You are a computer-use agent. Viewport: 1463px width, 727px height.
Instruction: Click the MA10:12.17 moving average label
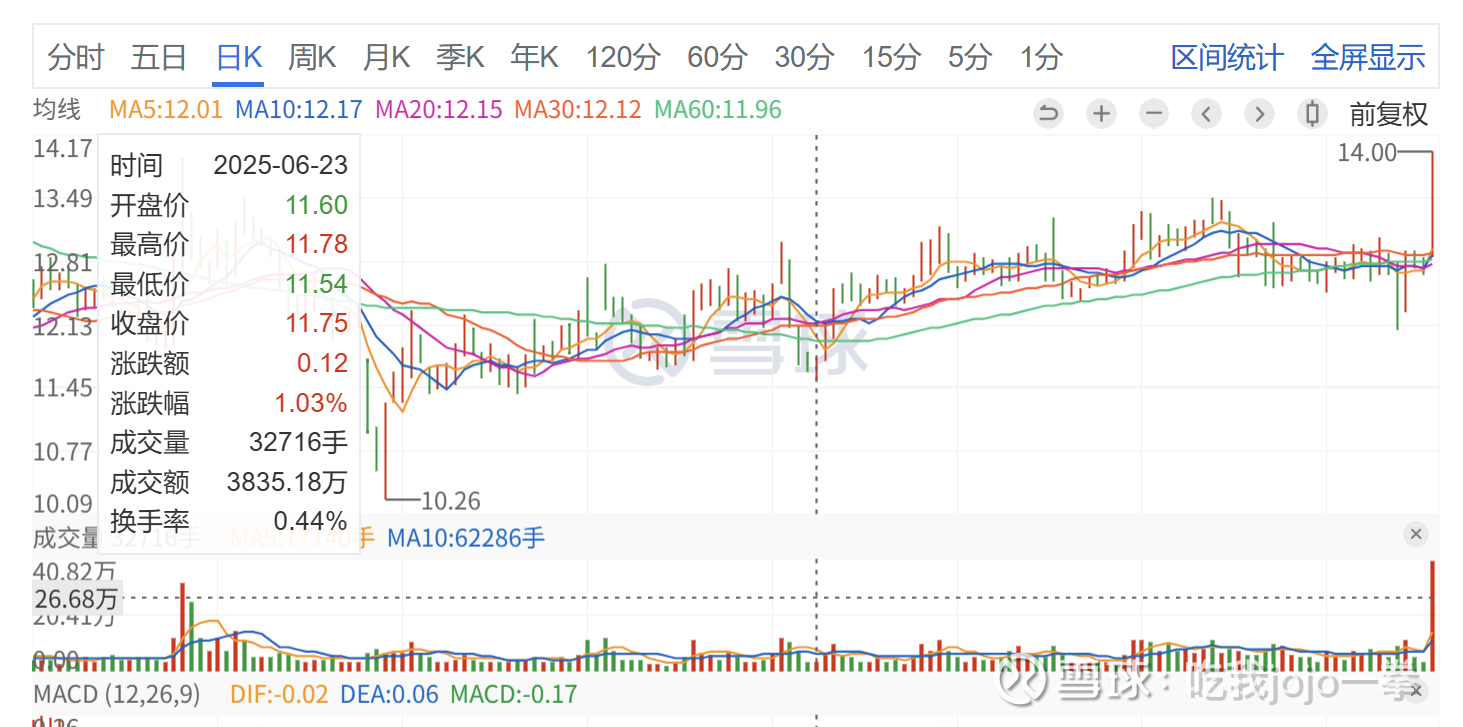[x=299, y=110]
